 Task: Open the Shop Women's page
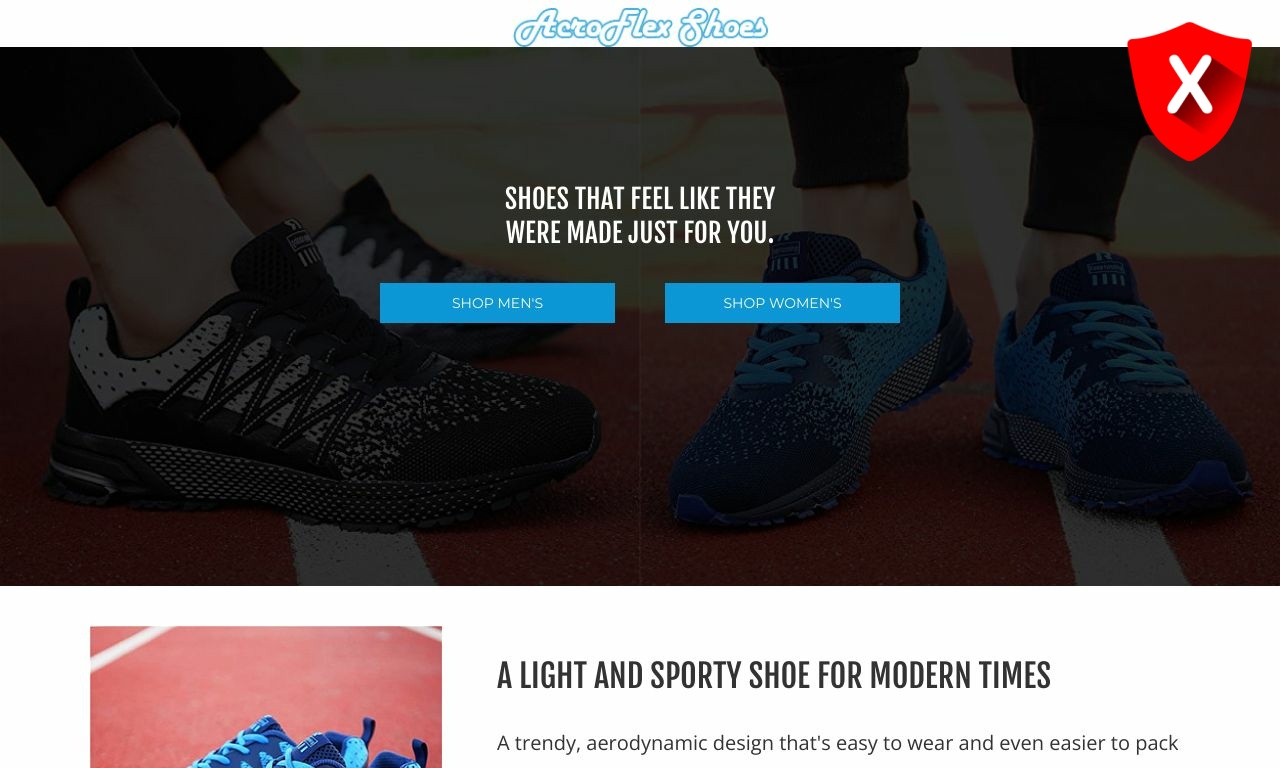[782, 303]
